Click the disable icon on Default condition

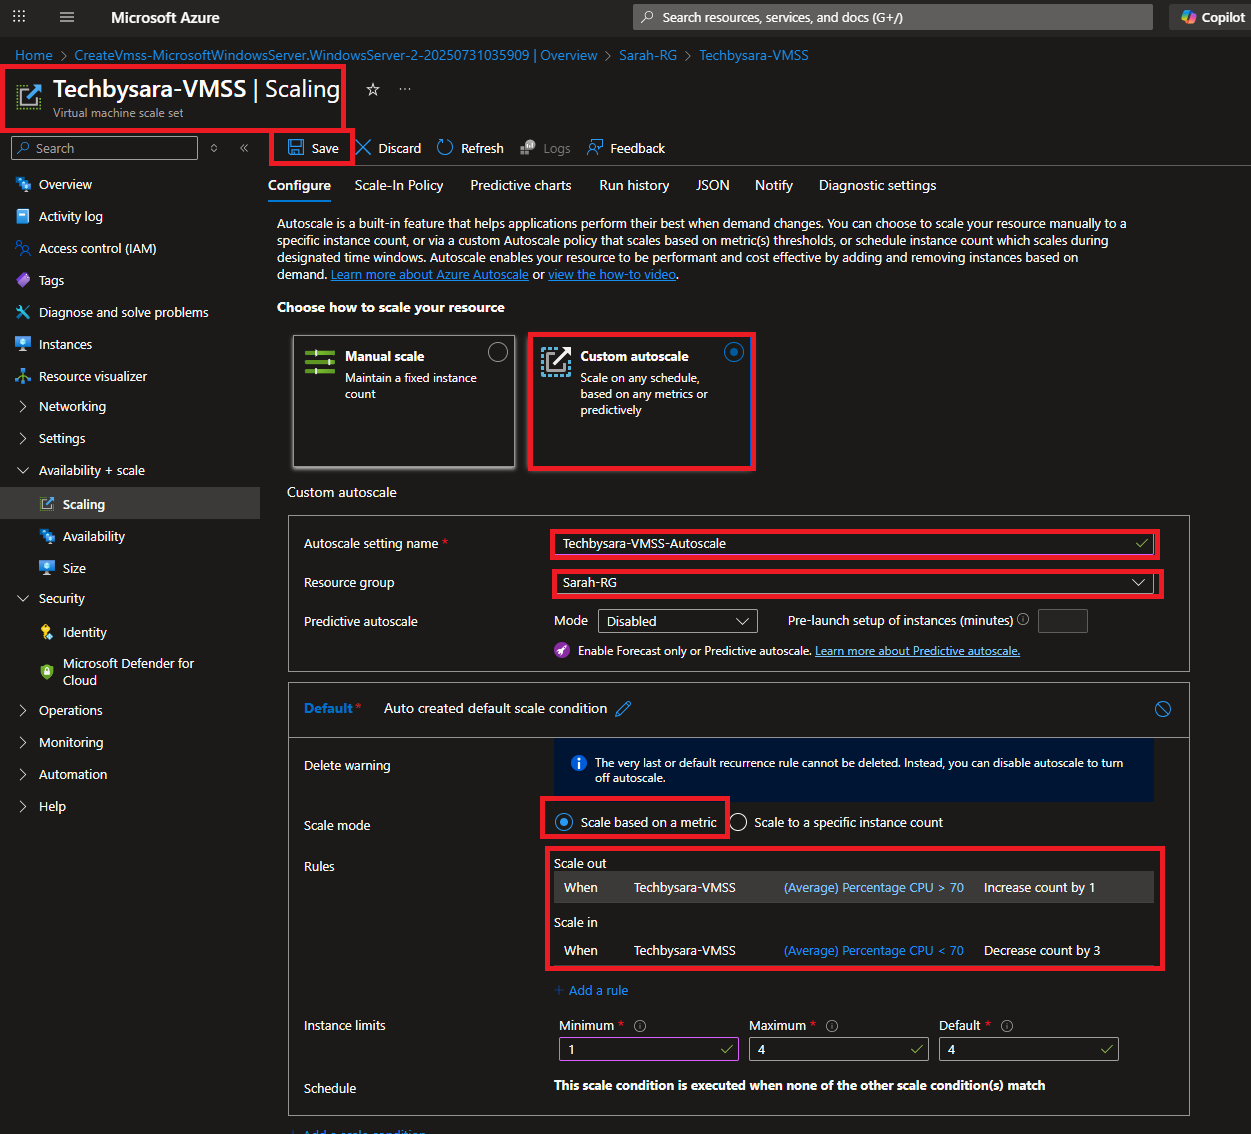(x=1163, y=709)
